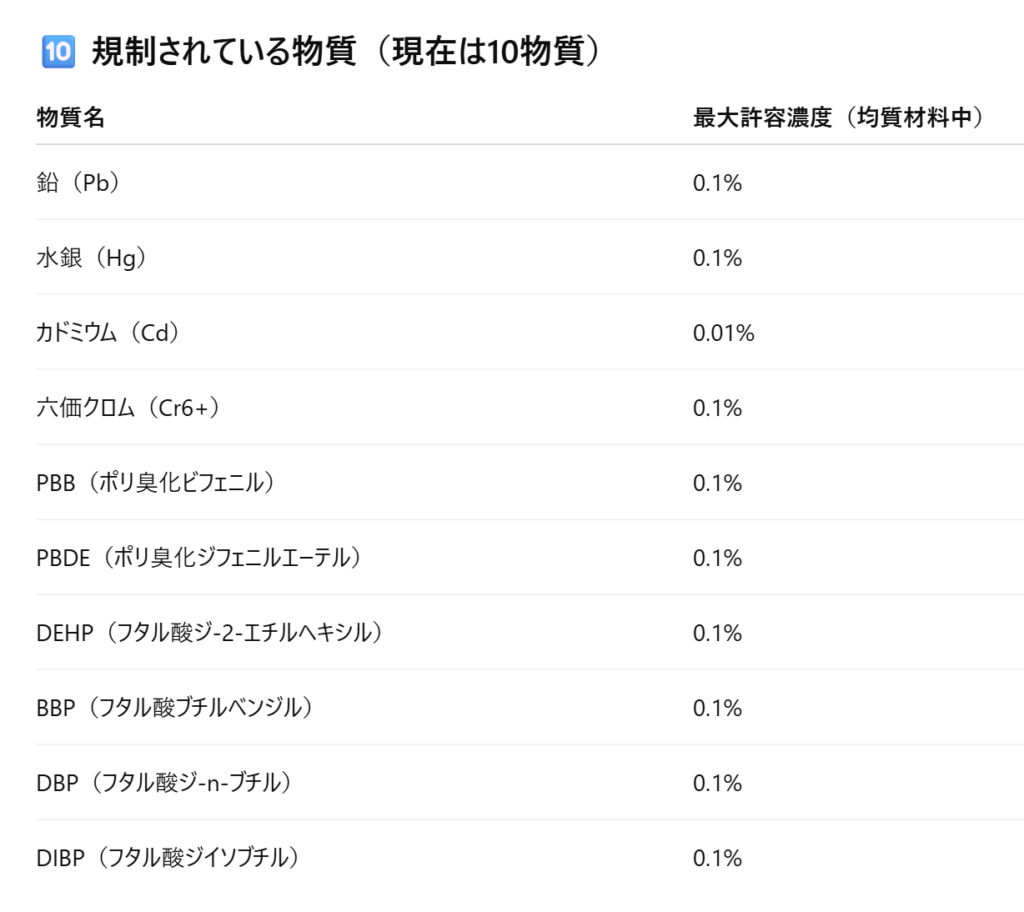Click the DEHP substance row name
This screenshot has height=912, width=1024.
point(210,632)
